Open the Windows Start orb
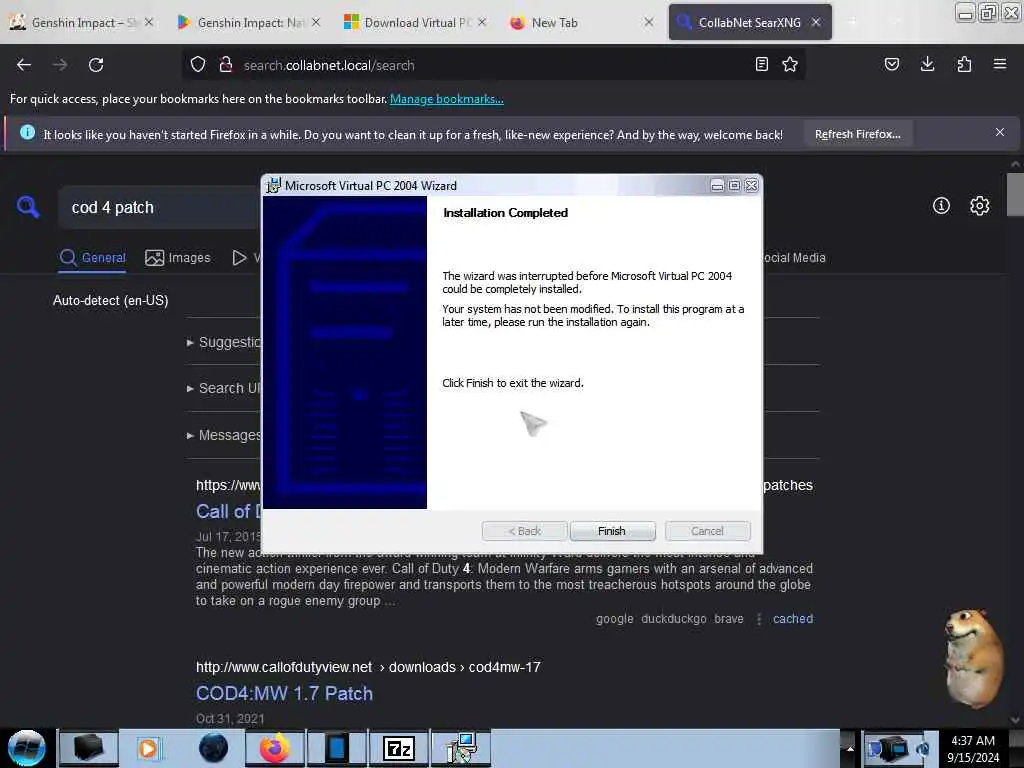1024x768 pixels. pyautogui.click(x=27, y=748)
